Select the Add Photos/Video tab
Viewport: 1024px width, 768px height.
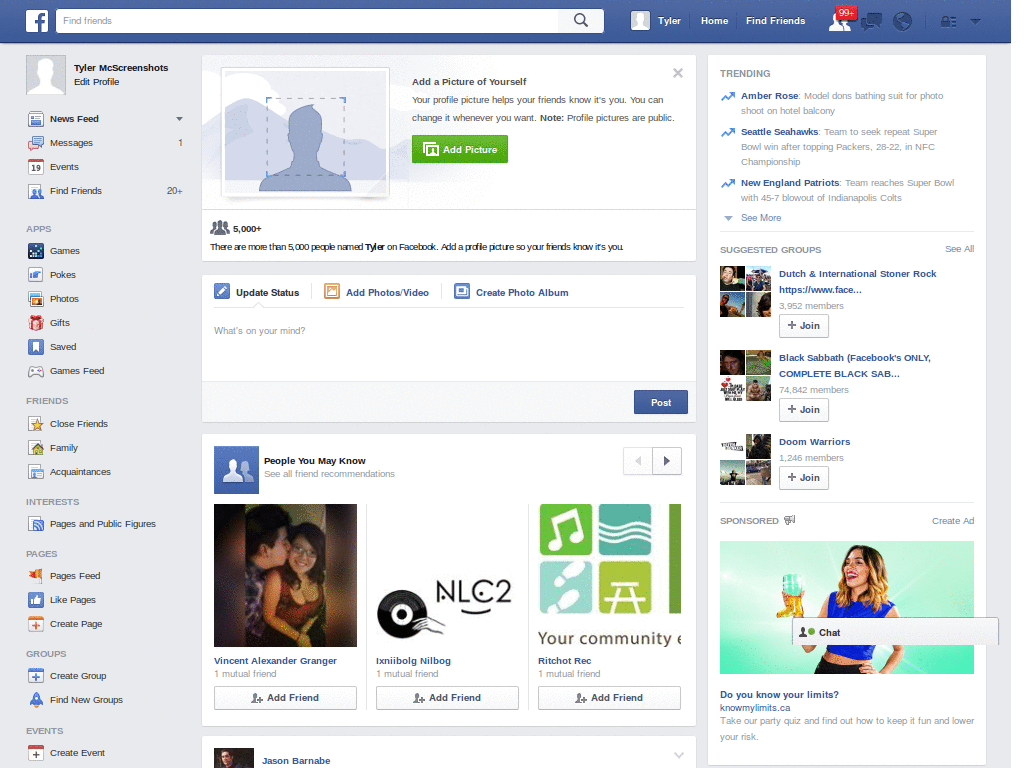pyautogui.click(x=377, y=292)
